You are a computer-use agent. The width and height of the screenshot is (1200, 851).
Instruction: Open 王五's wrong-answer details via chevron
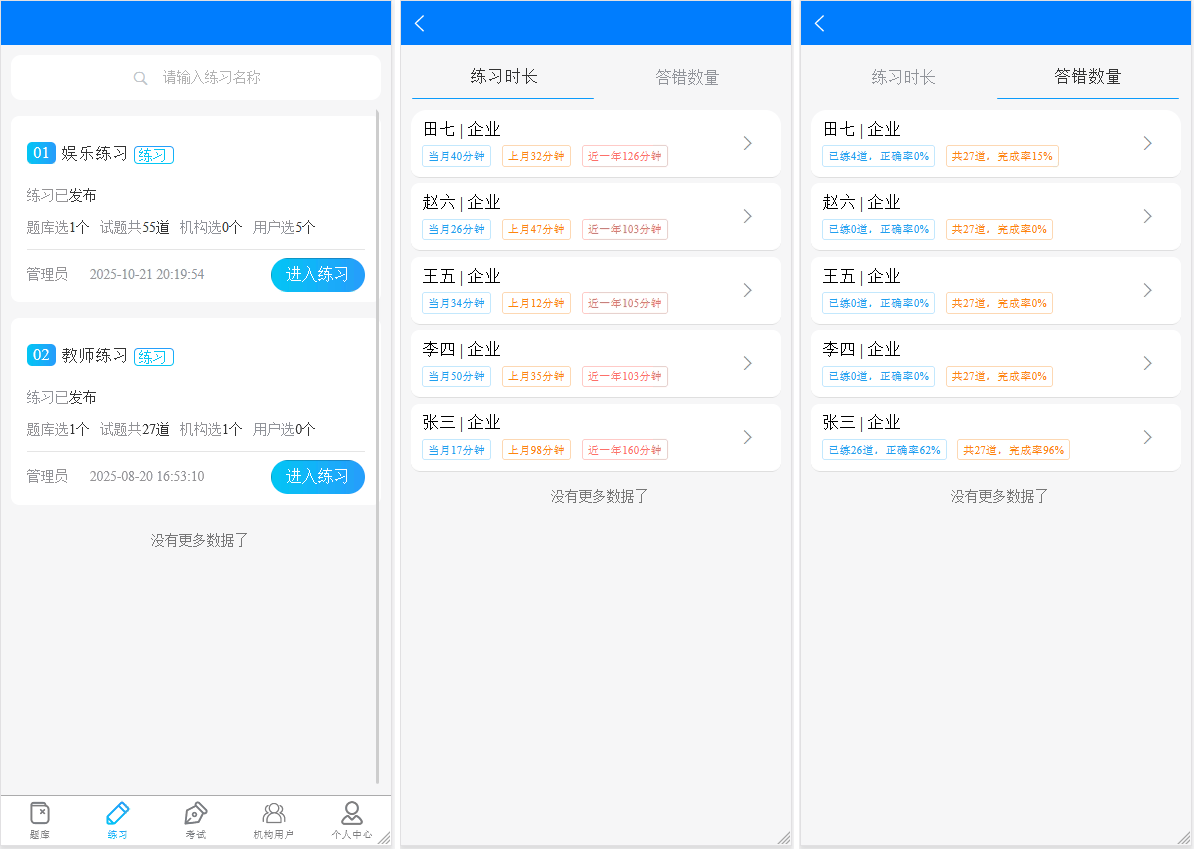(x=1147, y=290)
